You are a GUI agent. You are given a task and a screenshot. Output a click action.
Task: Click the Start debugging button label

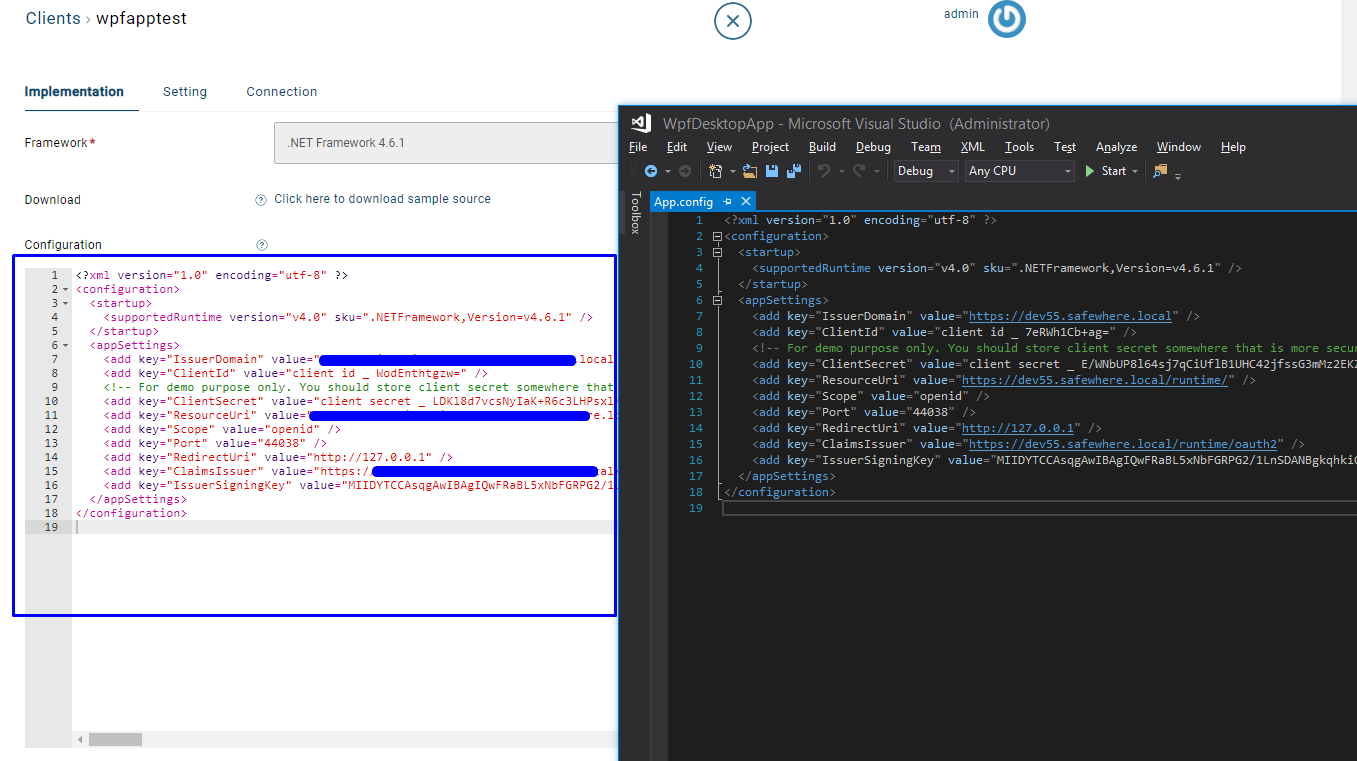tap(1114, 171)
